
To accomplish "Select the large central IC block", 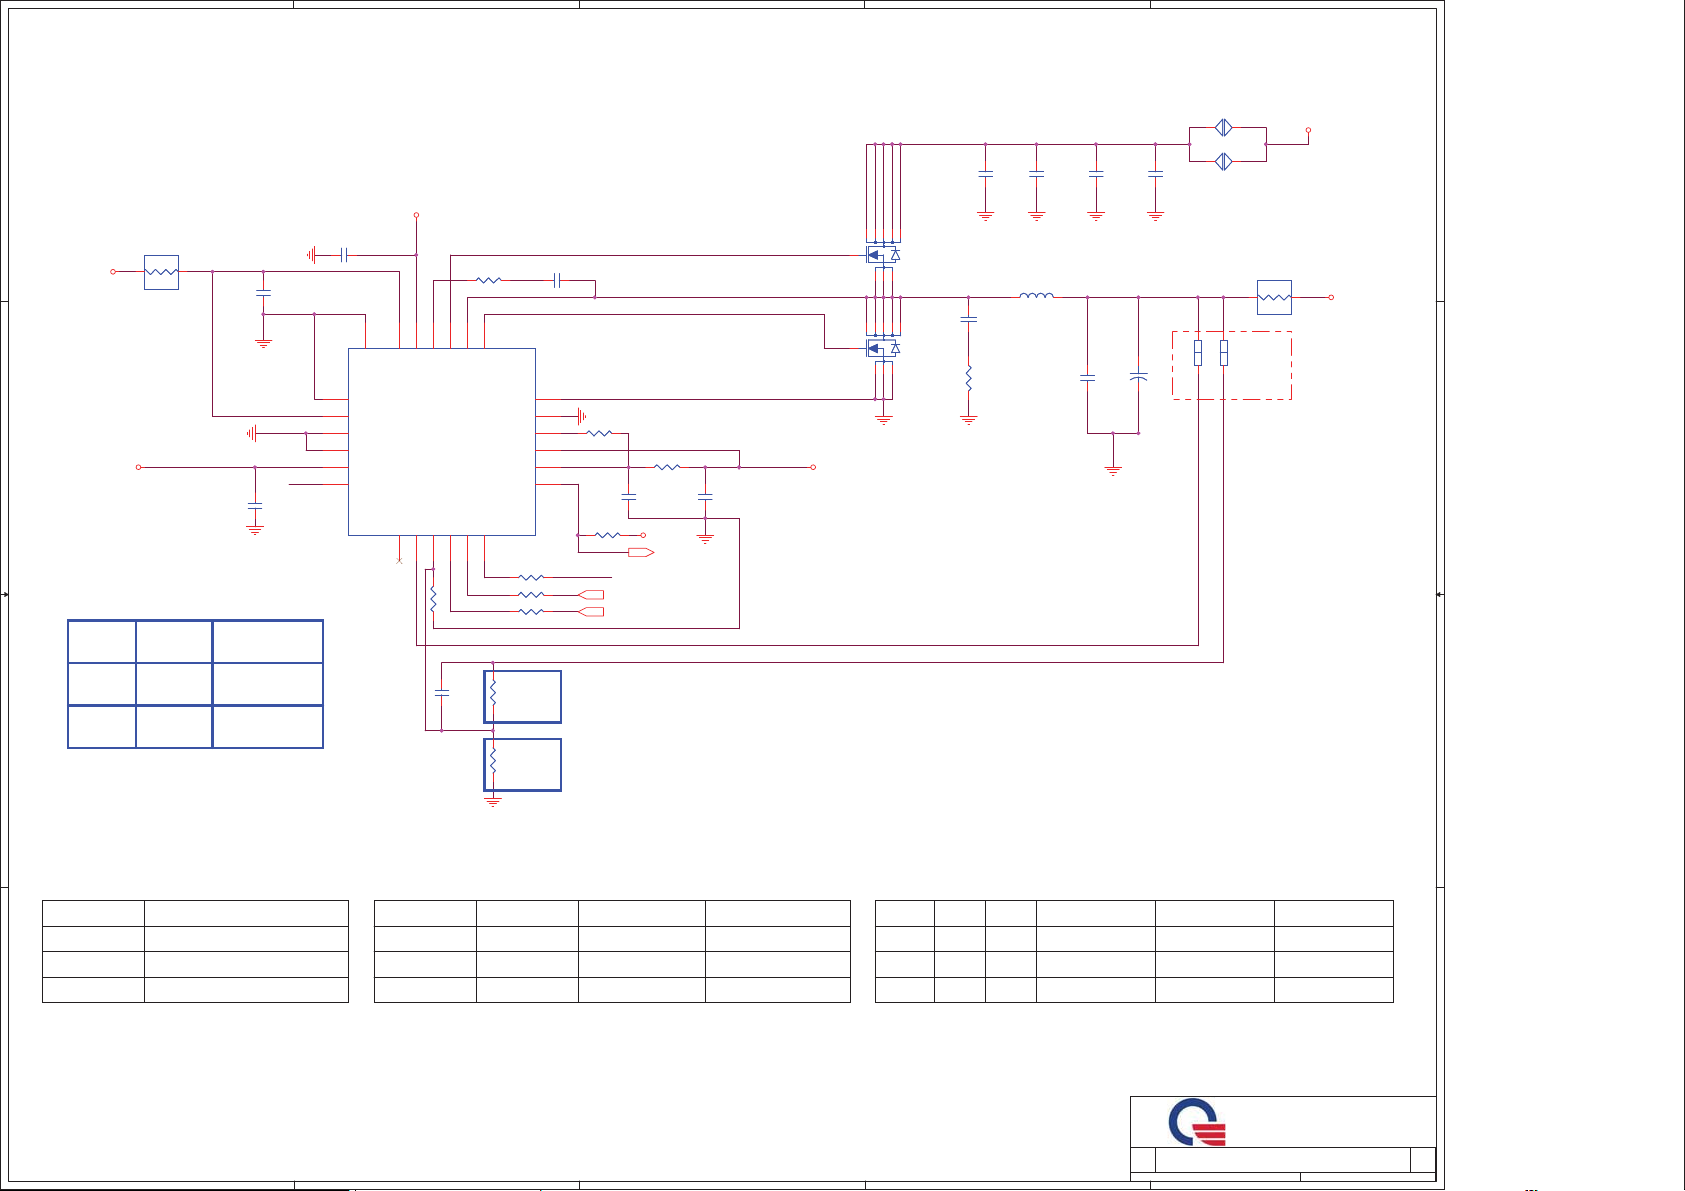I will coord(441,442).
